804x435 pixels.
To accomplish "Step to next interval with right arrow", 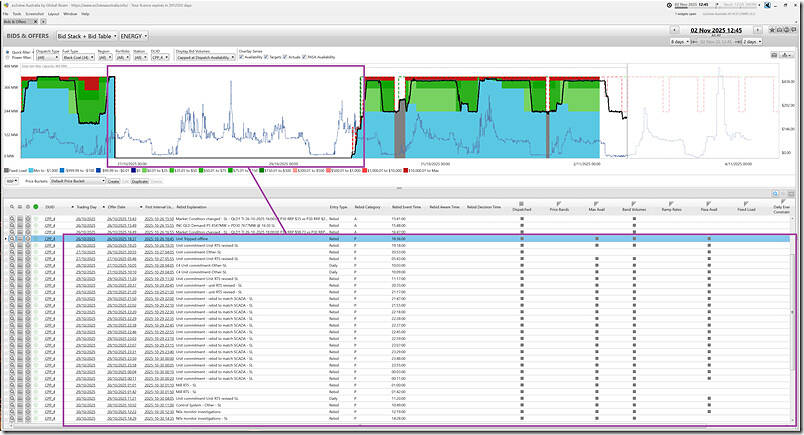I will pyautogui.click(x=757, y=30).
